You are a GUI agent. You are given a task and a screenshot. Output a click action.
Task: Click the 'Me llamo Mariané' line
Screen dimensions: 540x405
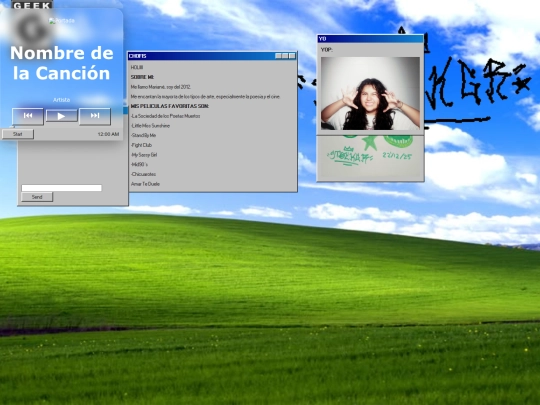coord(161,87)
